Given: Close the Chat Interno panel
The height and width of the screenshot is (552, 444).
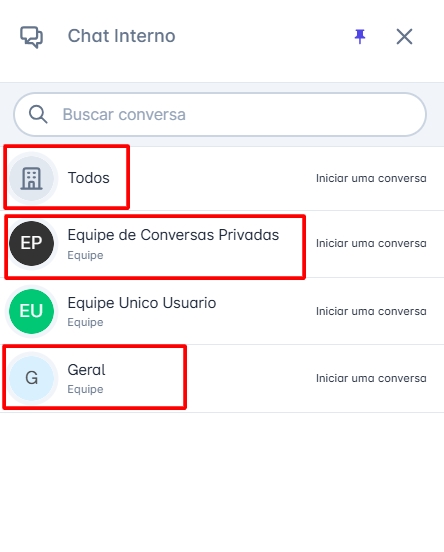Looking at the screenshot, I should [x=404, y=36].
